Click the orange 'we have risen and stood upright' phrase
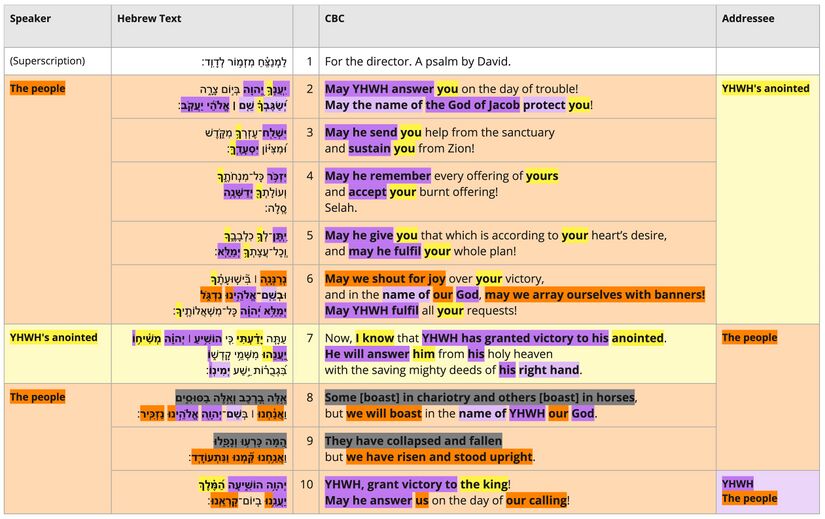Viewport: 825px width, 519px height. coord(439,458)
